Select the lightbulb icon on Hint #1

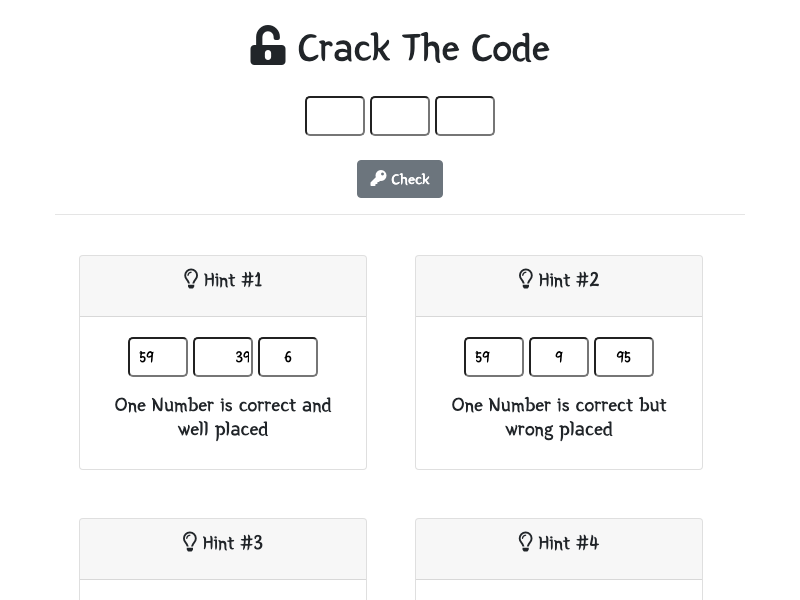click(x=191, y=279)
